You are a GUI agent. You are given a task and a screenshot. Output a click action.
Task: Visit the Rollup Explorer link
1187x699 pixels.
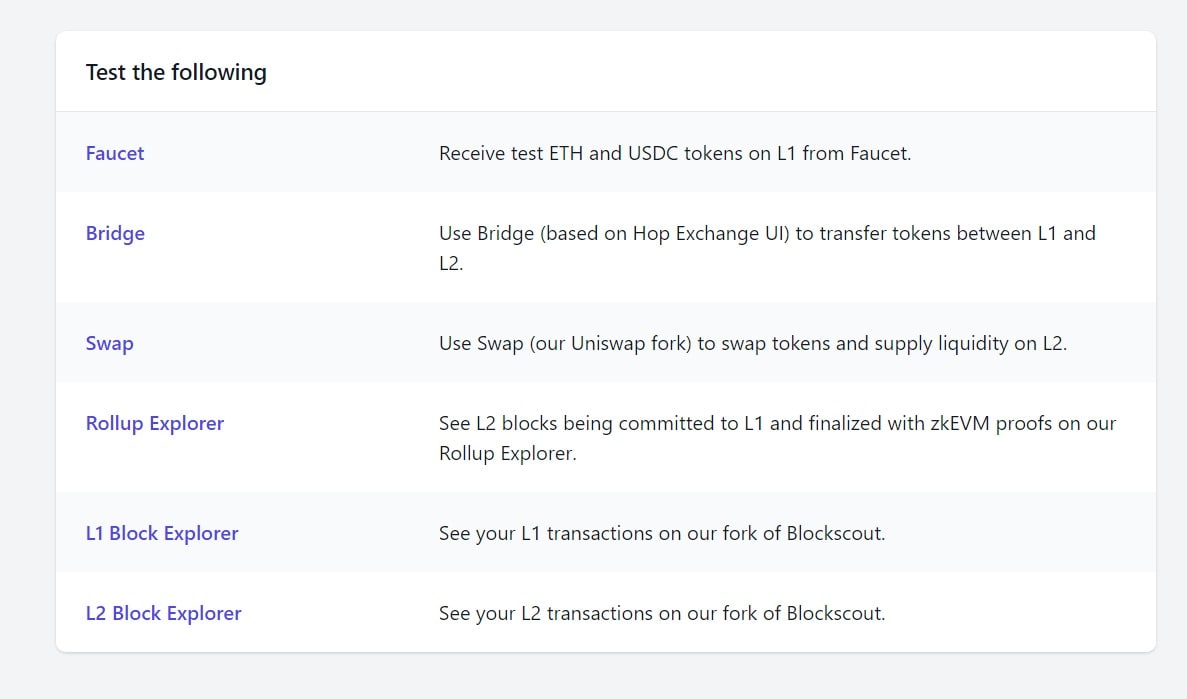coord(154,423)
